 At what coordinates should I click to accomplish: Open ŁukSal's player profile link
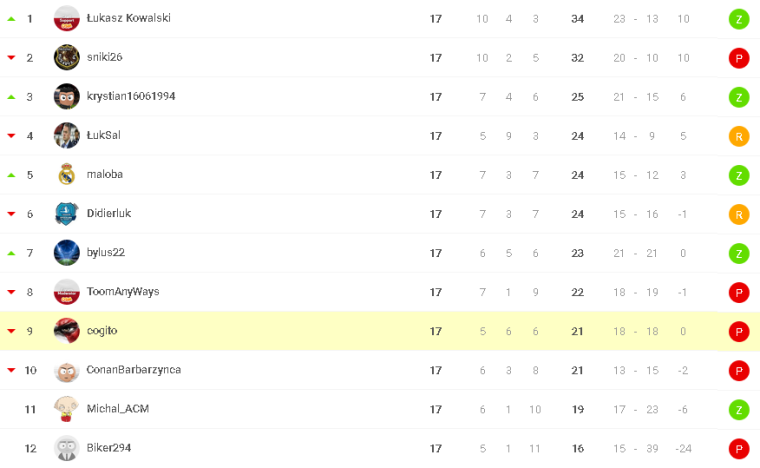(103, 135)
